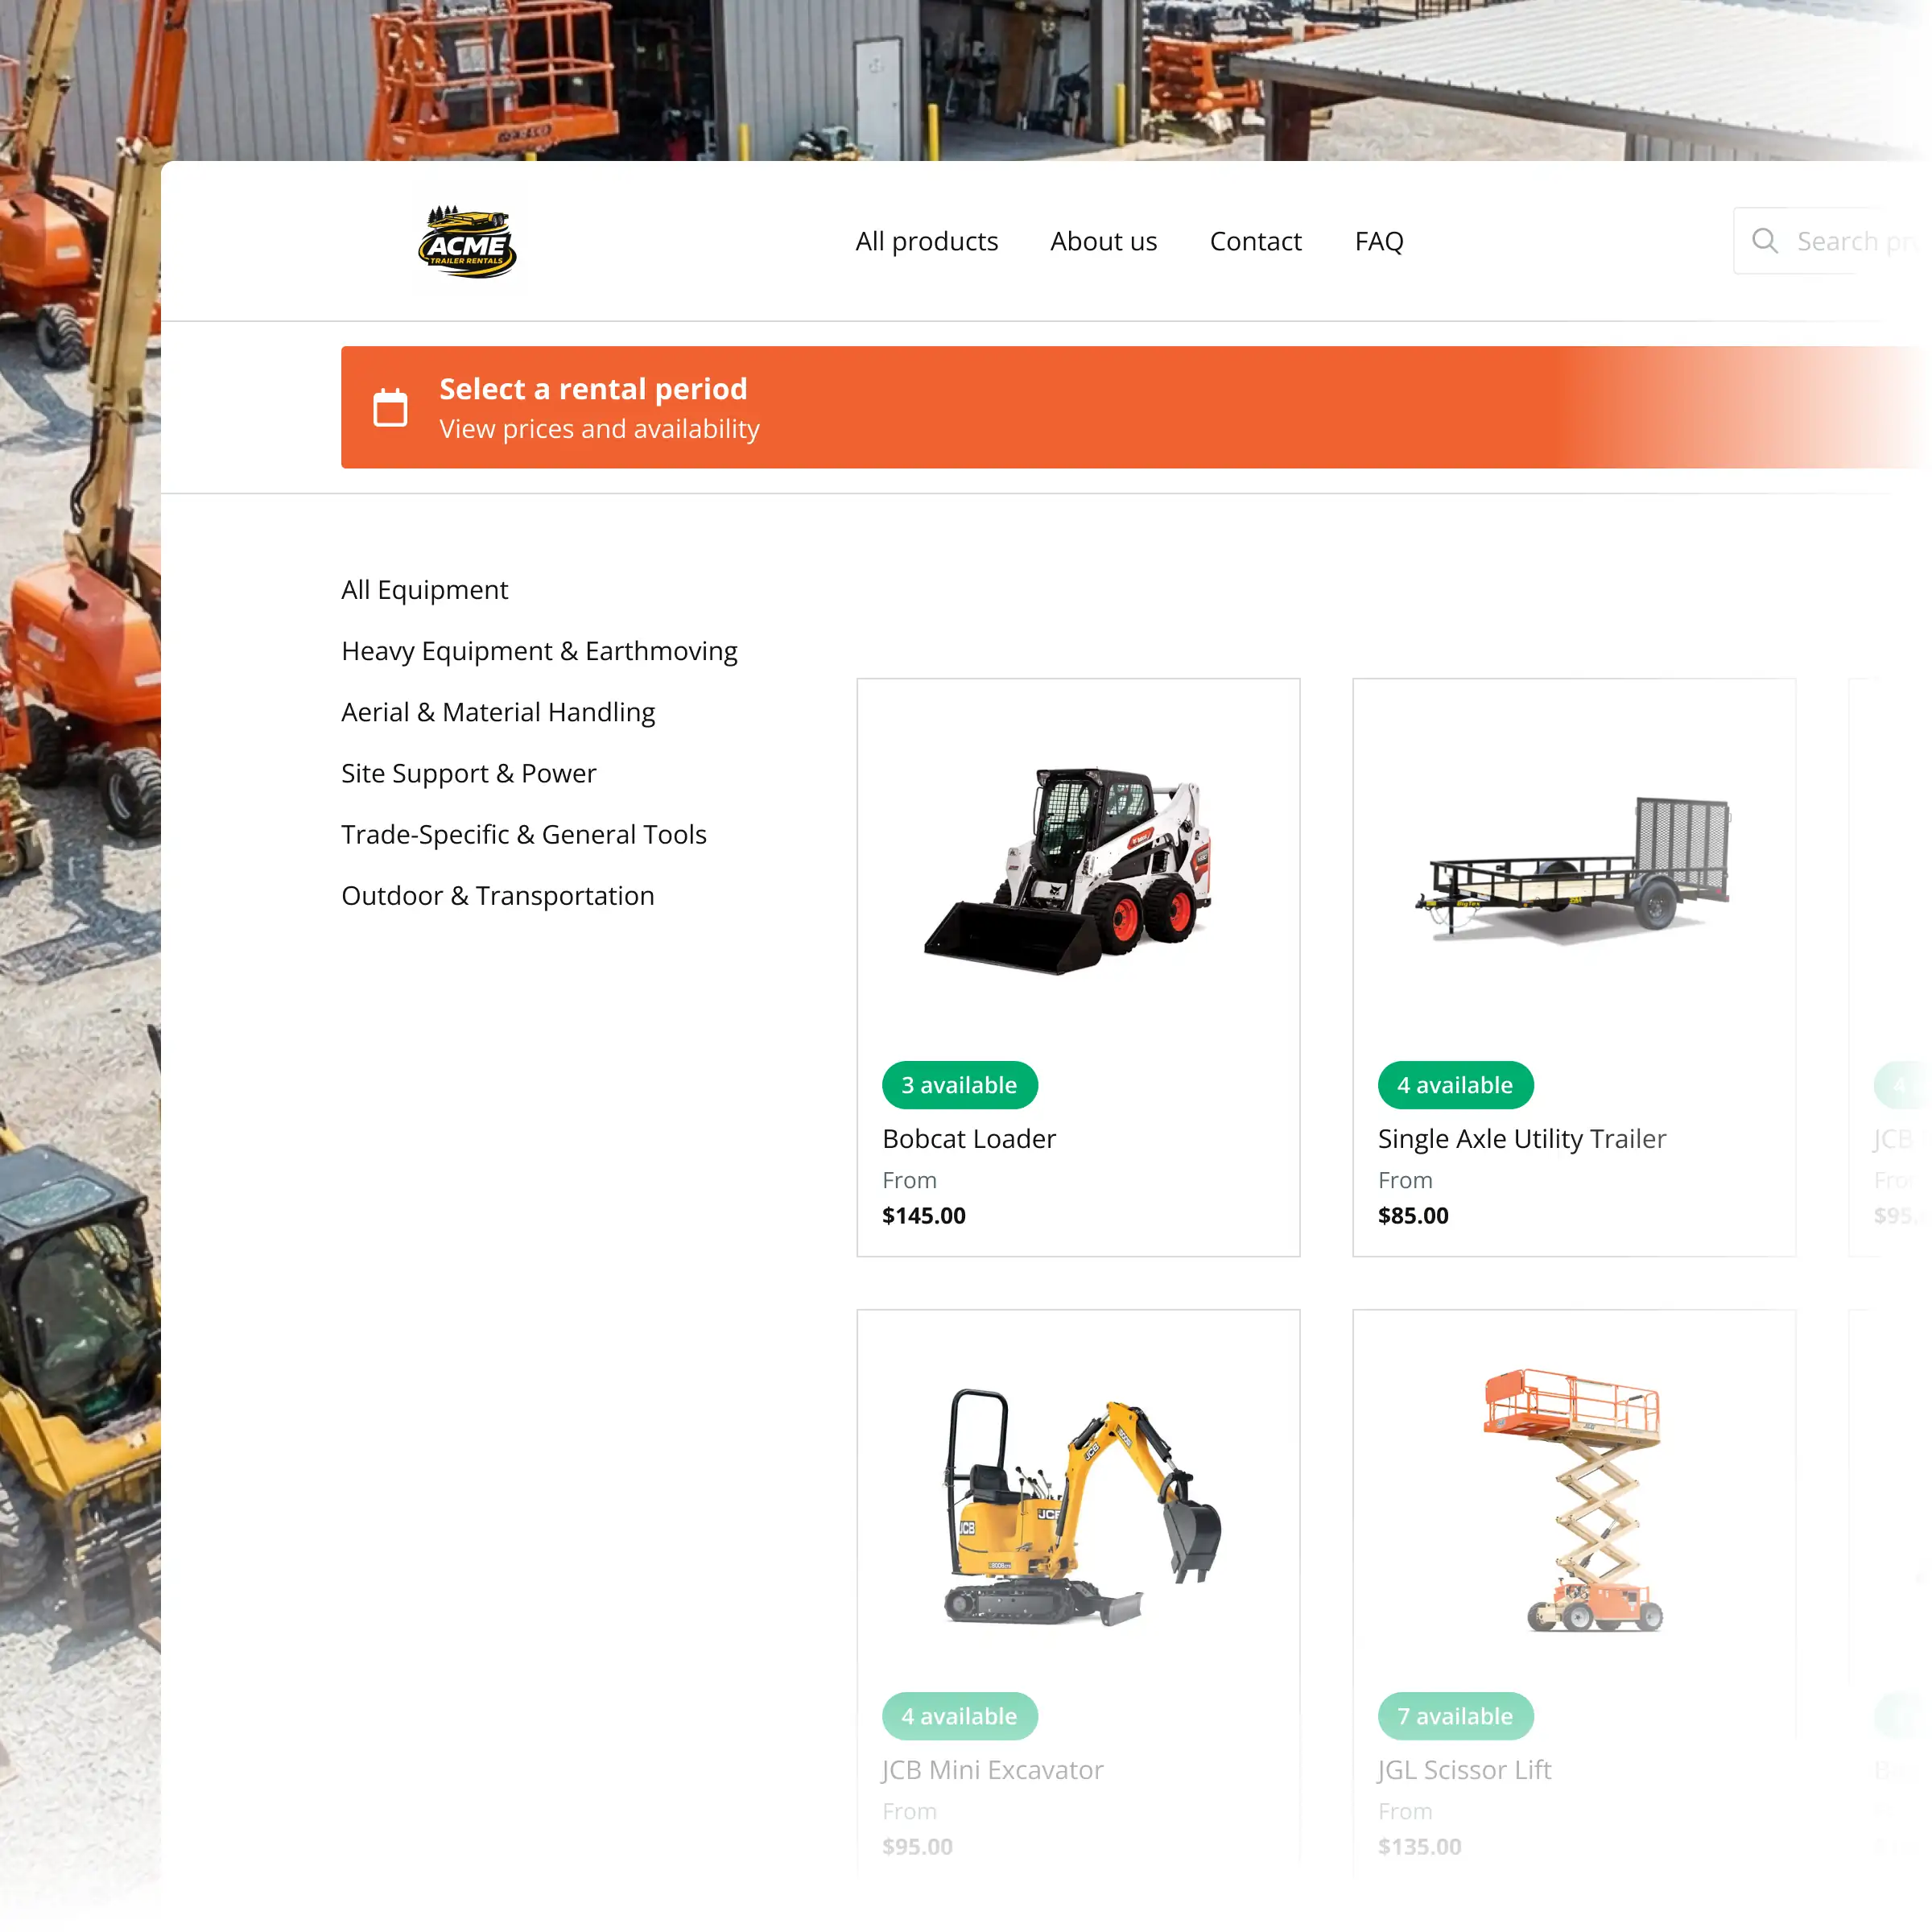The width and height of the screenshot is (1932, 1932).
Task: Choose the Aerial & Material Handling category
Action: pyautogui.click(x=498, y=712)
